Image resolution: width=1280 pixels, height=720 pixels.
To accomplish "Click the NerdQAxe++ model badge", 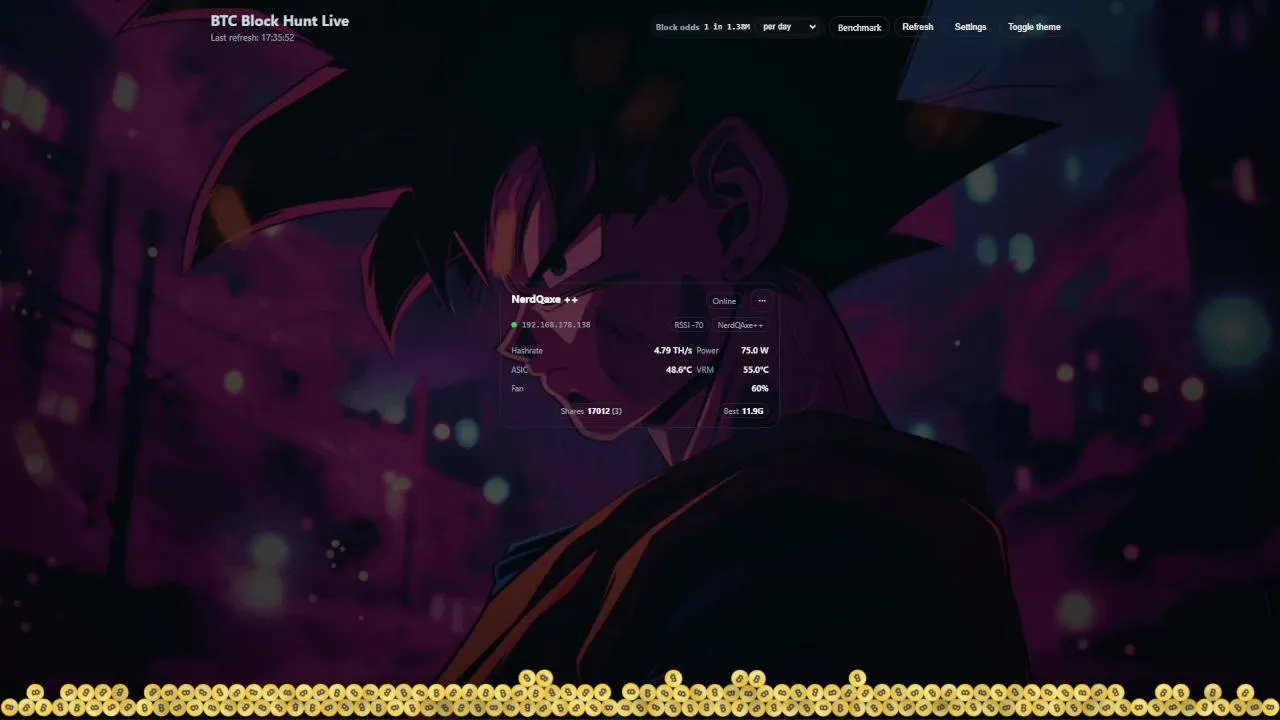I will 740,325.
